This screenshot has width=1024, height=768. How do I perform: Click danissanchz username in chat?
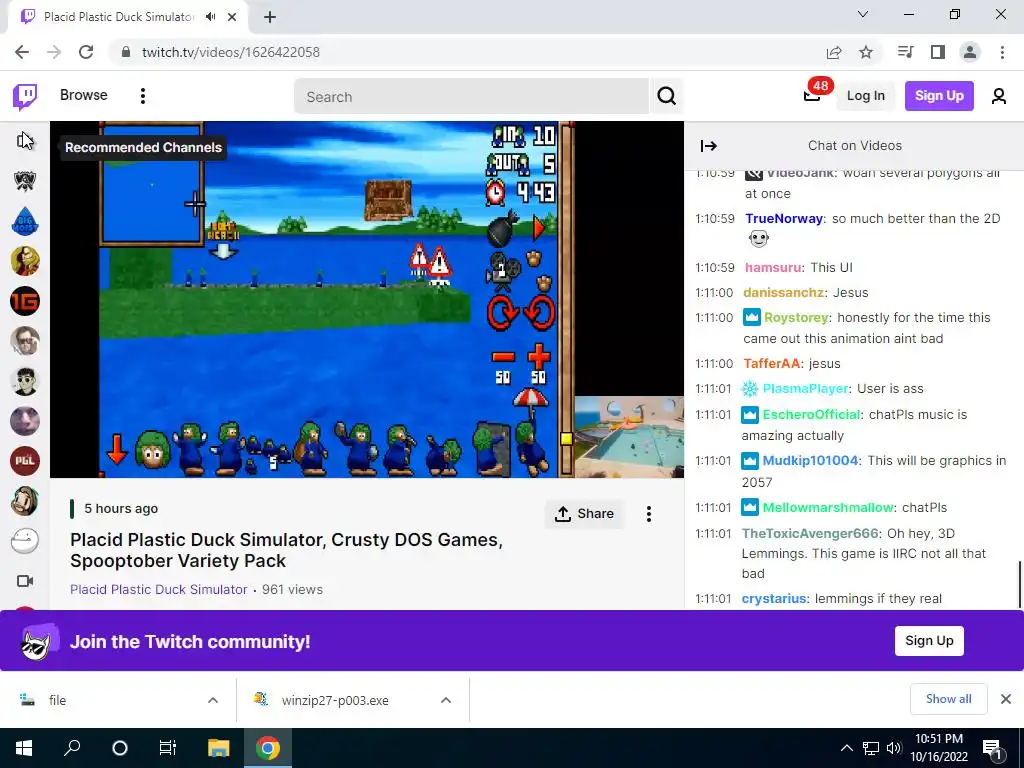(784, 293)
